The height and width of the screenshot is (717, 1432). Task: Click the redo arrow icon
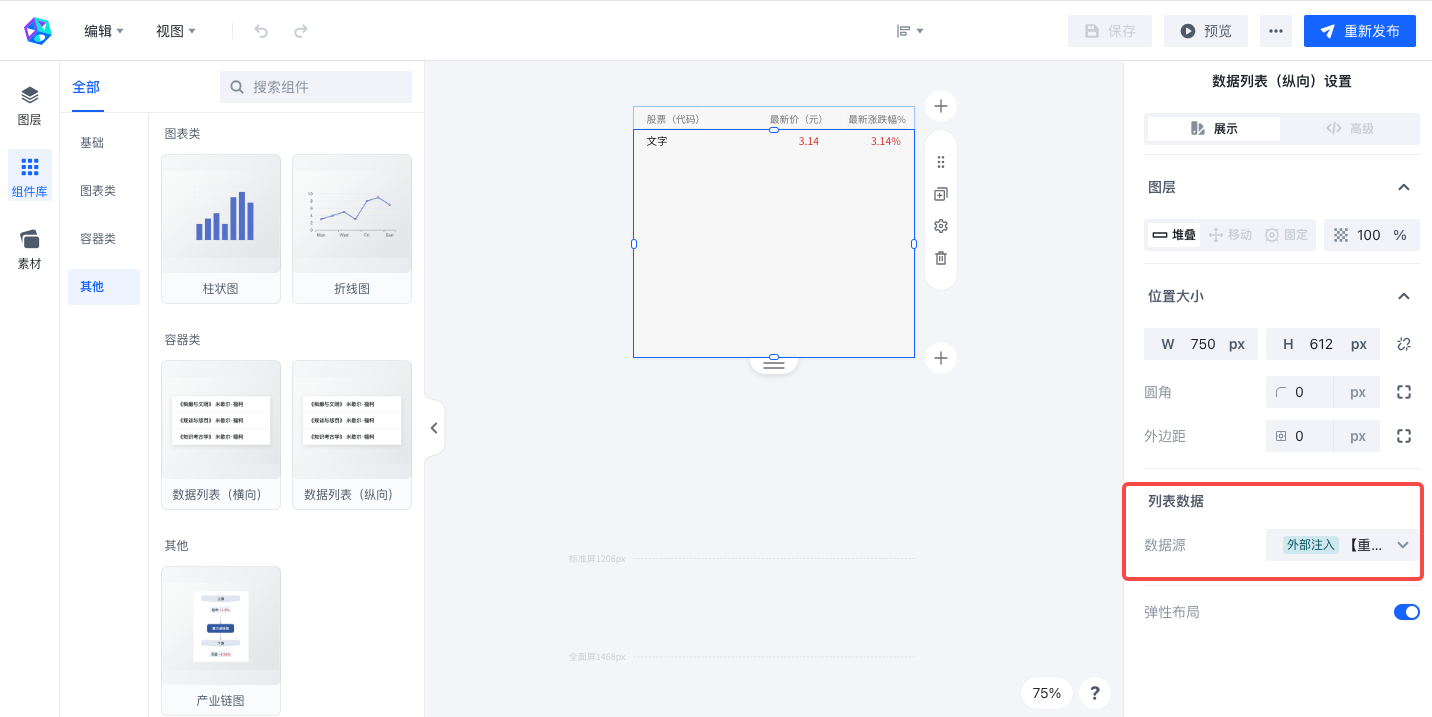300,31
